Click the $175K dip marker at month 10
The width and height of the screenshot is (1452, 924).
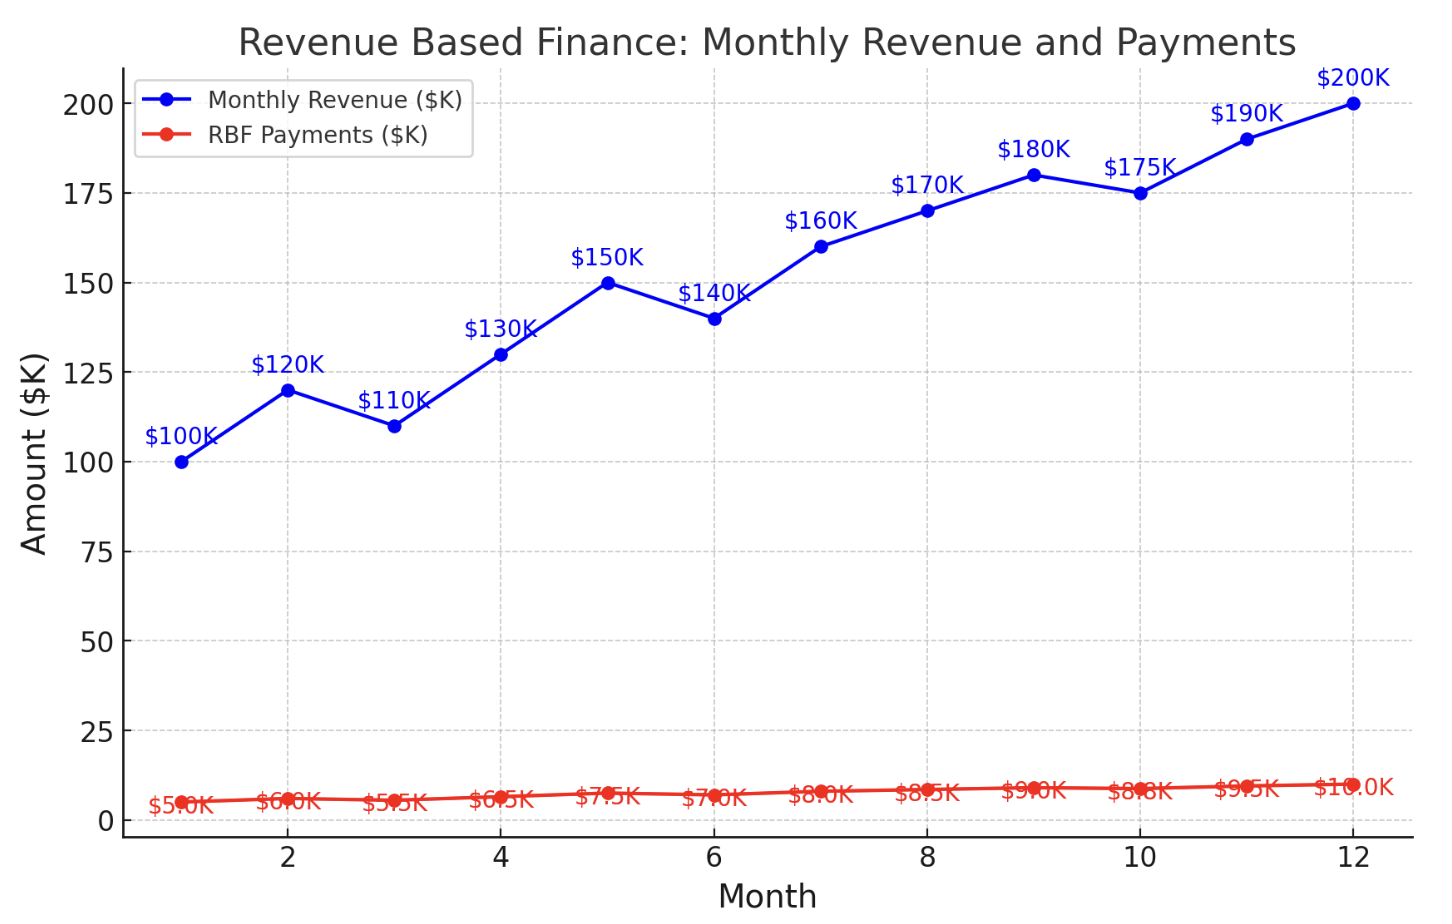pyautogui.click(x=1139, y=192)
